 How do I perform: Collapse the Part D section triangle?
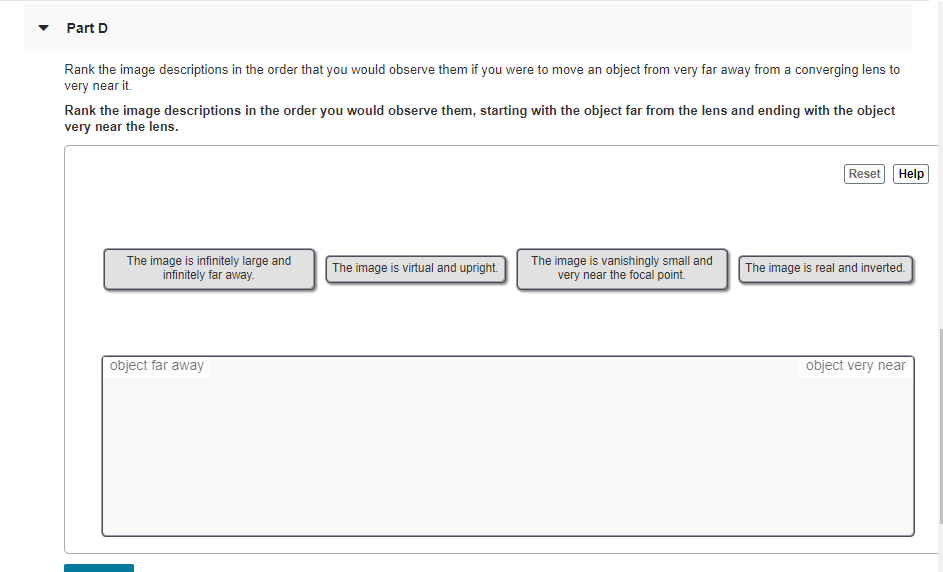pyautogui.click(x=43, y=28)
